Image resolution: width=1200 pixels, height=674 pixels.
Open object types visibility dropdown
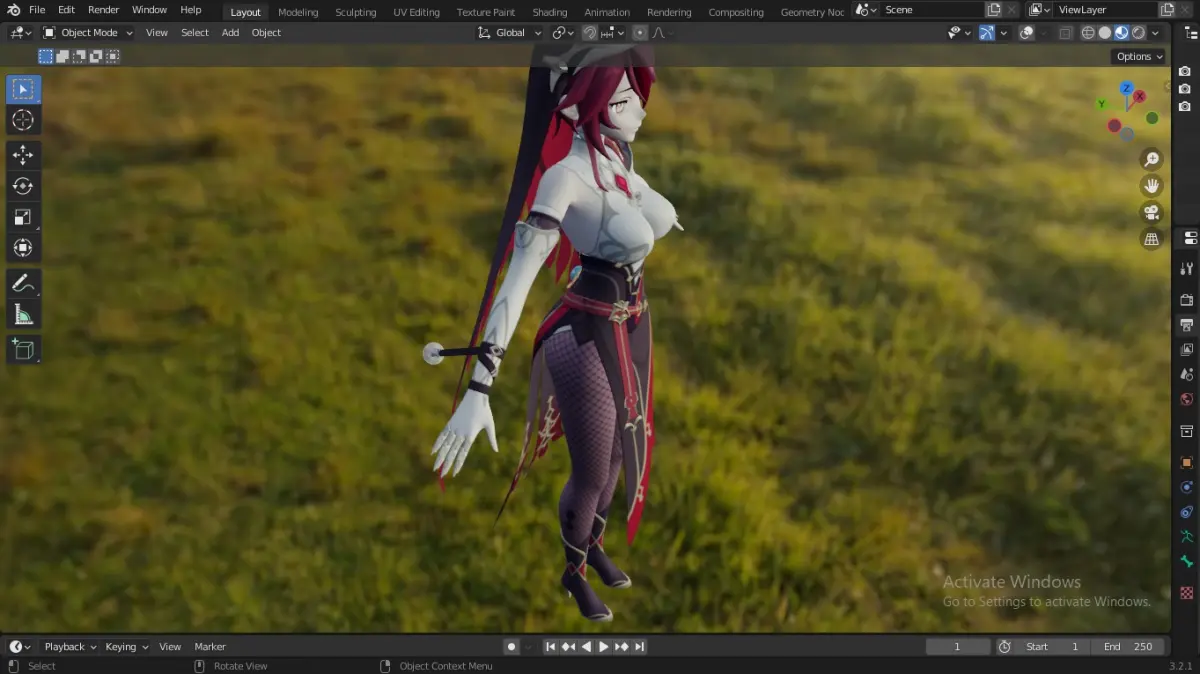point(959,32)
